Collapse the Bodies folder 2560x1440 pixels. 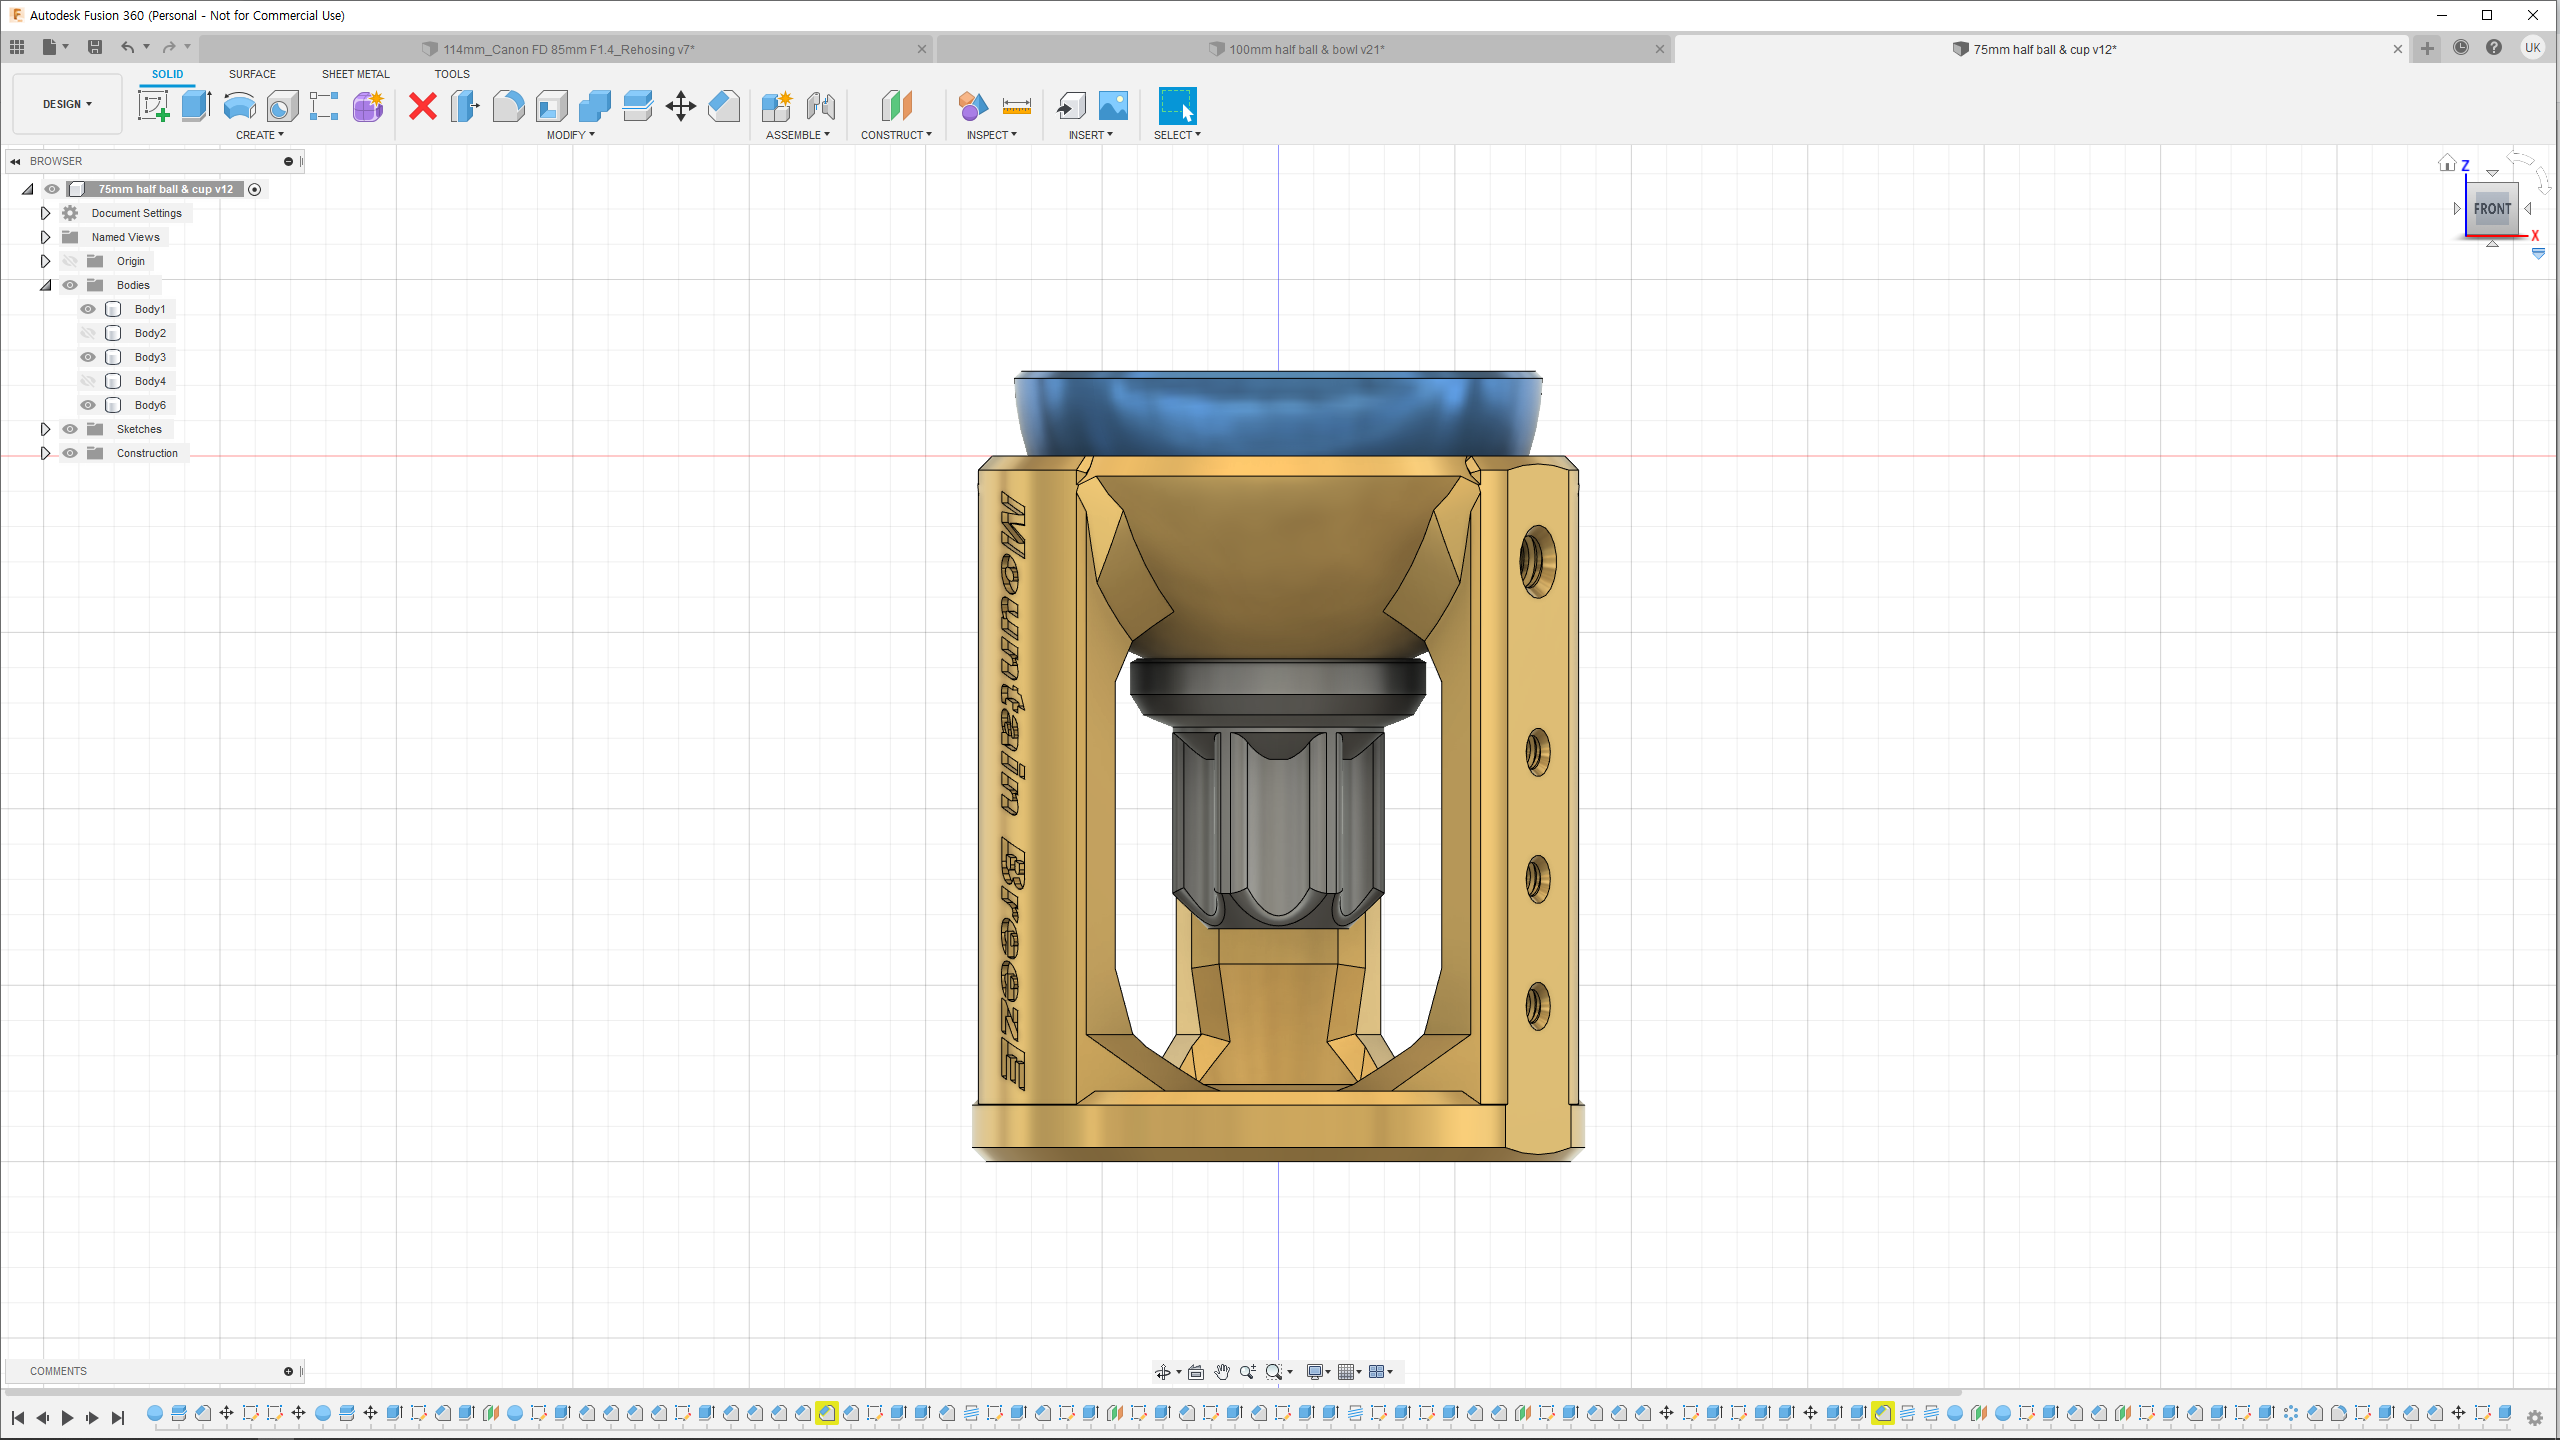coord(45,285)
